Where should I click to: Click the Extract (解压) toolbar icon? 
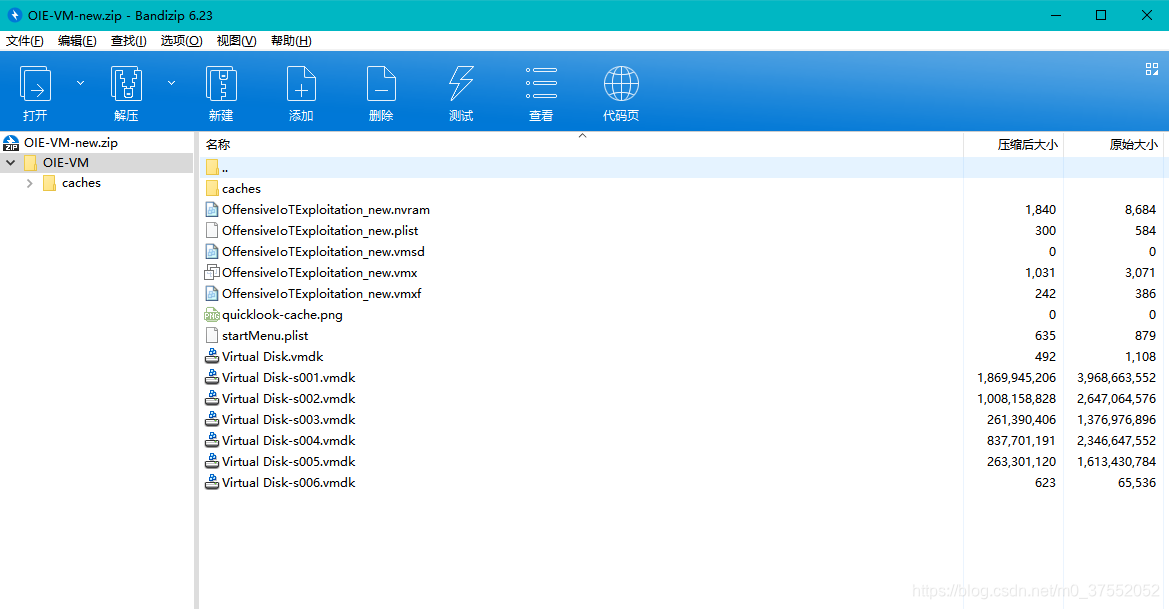(x=126, y=84)
